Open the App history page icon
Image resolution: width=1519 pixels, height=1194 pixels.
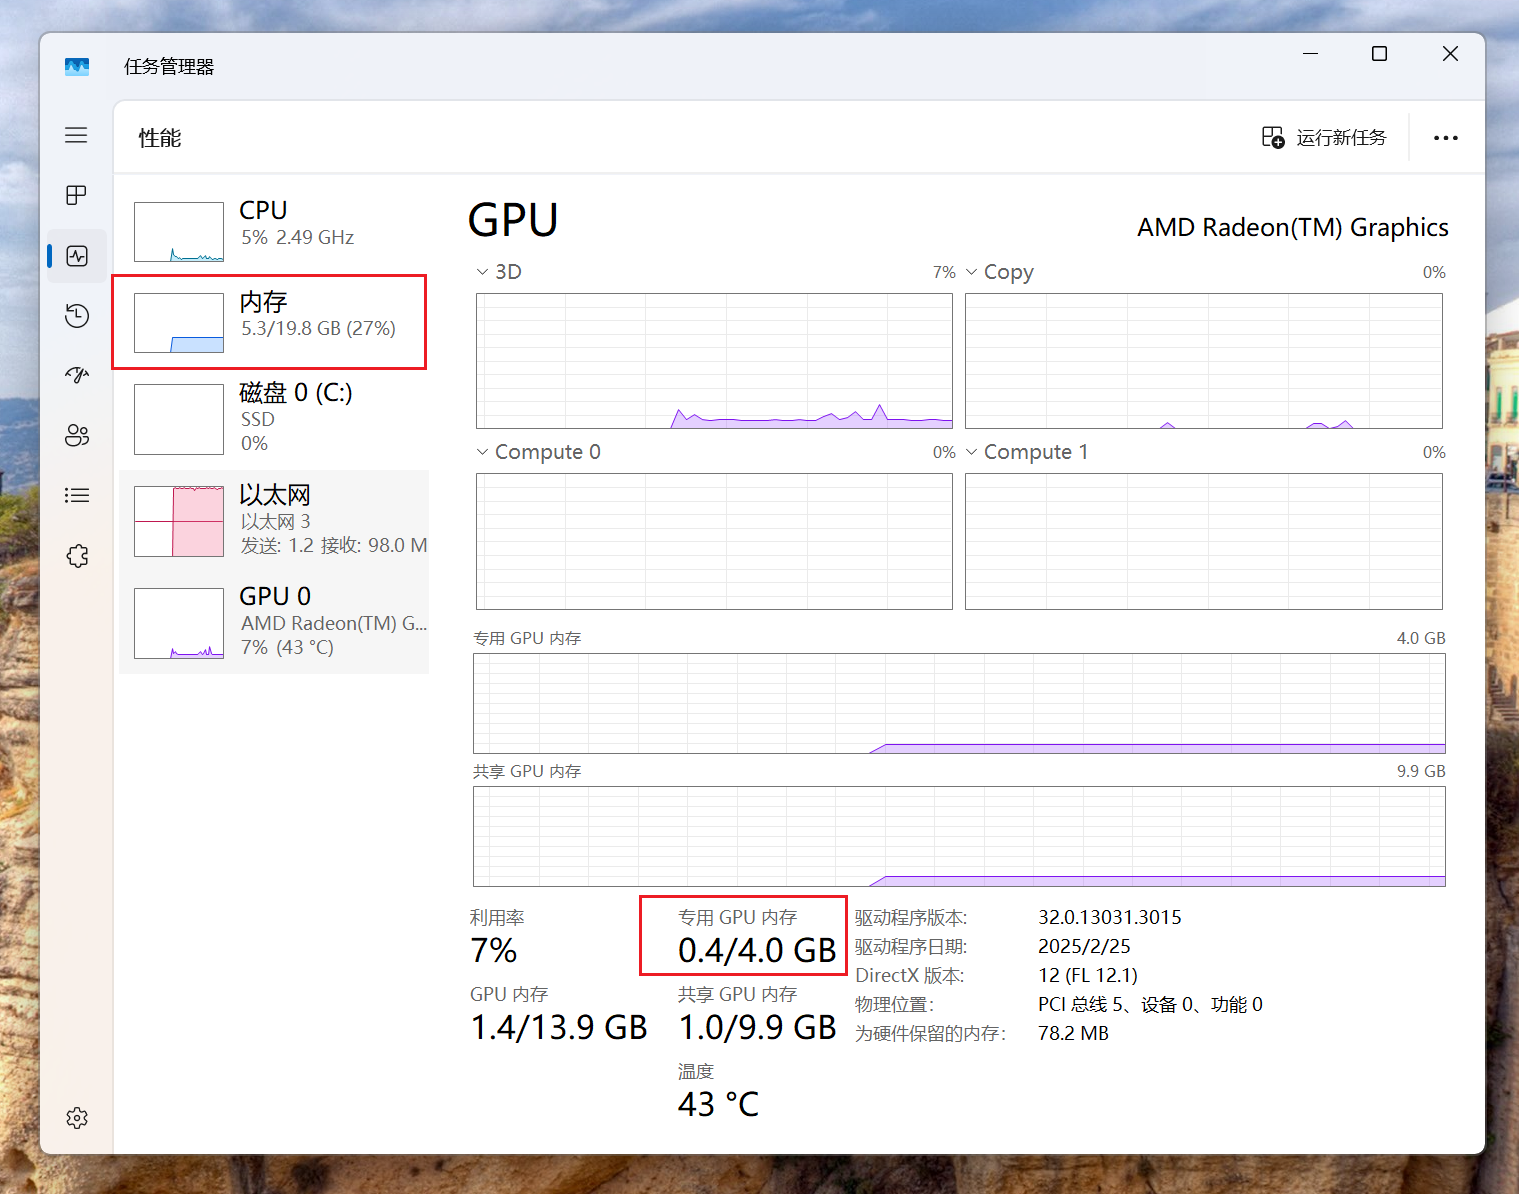coord(77,316)
